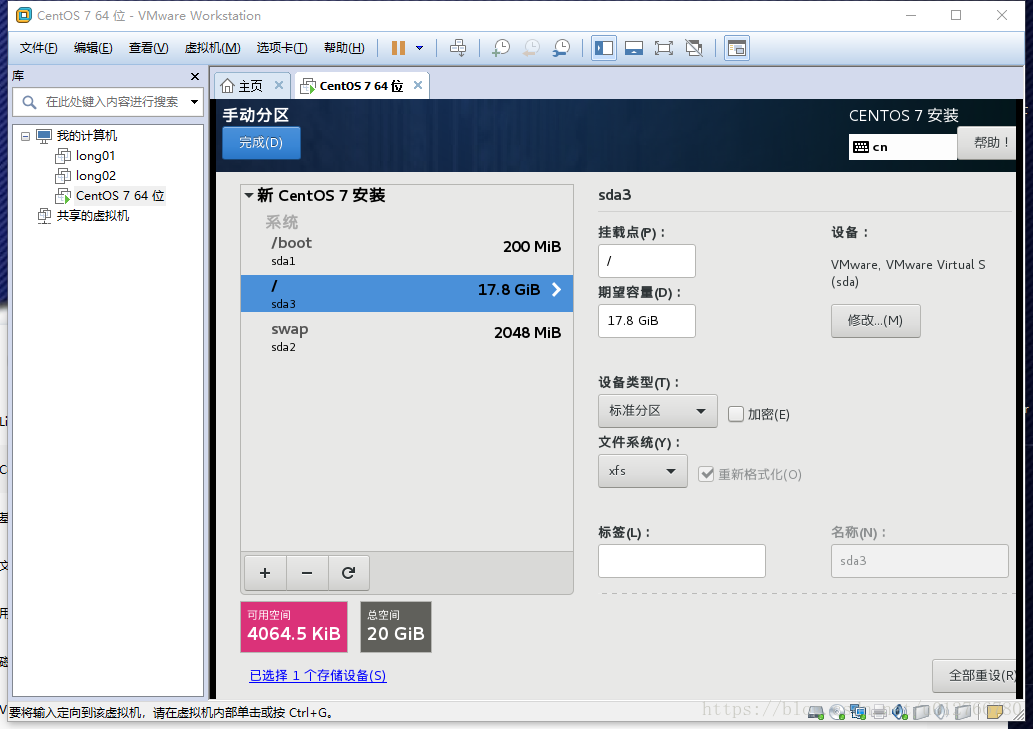Enter full screen mode icon
The height and width of the screenshot is (729, 1033).
point(663,48)
